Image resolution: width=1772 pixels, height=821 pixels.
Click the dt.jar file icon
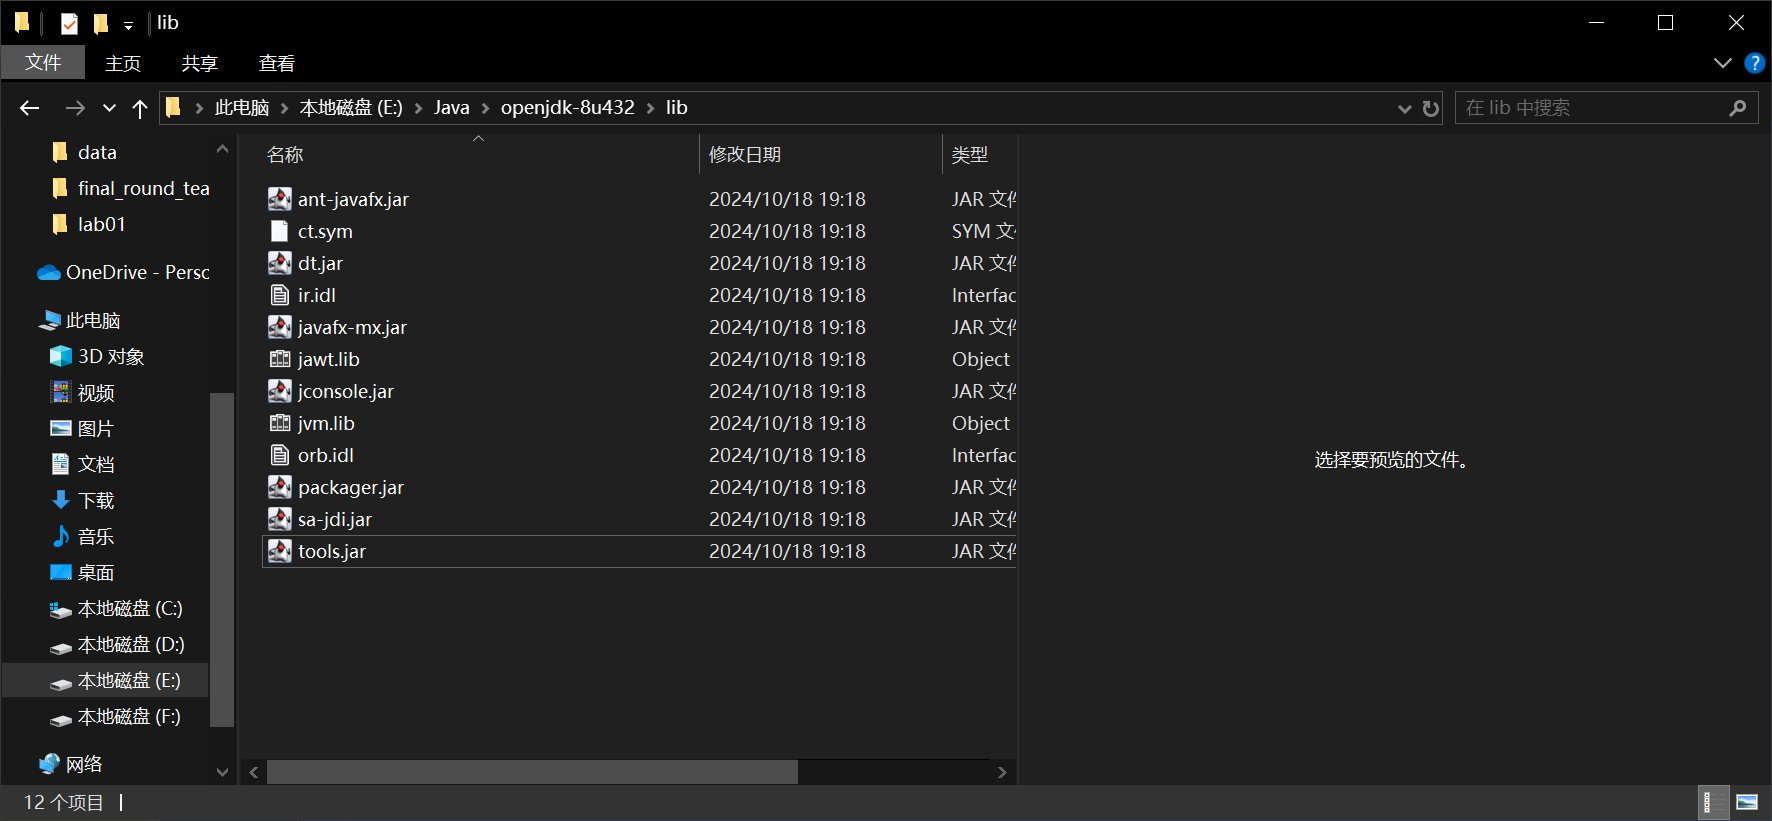coord(280,263)
